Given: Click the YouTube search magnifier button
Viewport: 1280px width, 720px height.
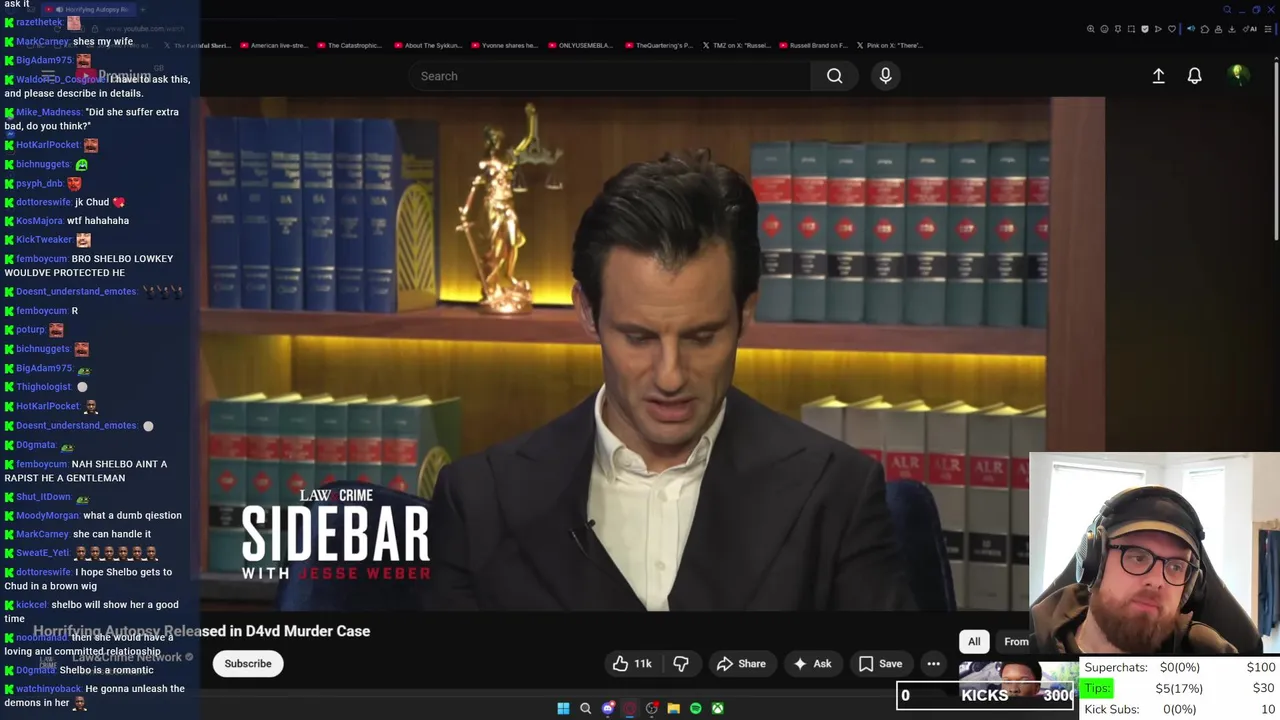Looking at the screenshot, I should pyautogui.click(x=834, y=76).
